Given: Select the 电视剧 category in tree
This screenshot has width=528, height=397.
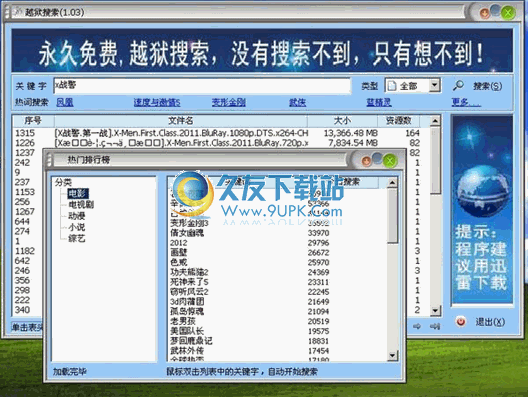Looking at the screenshot, I should (81, 204).
